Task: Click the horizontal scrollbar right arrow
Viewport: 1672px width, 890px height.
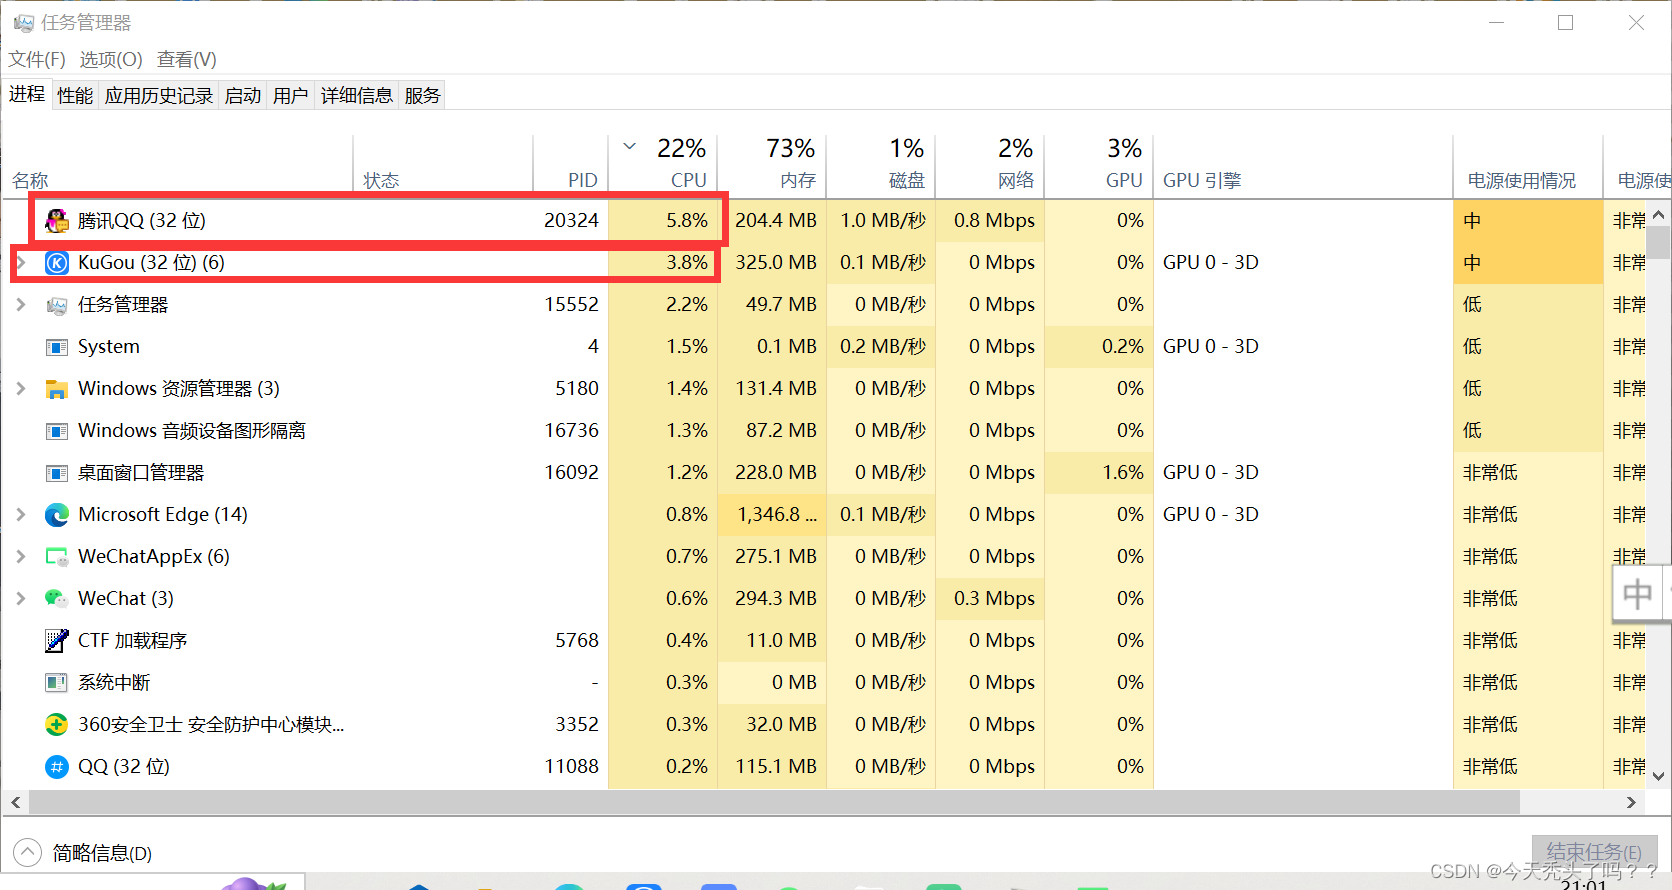Action: 1631,802
